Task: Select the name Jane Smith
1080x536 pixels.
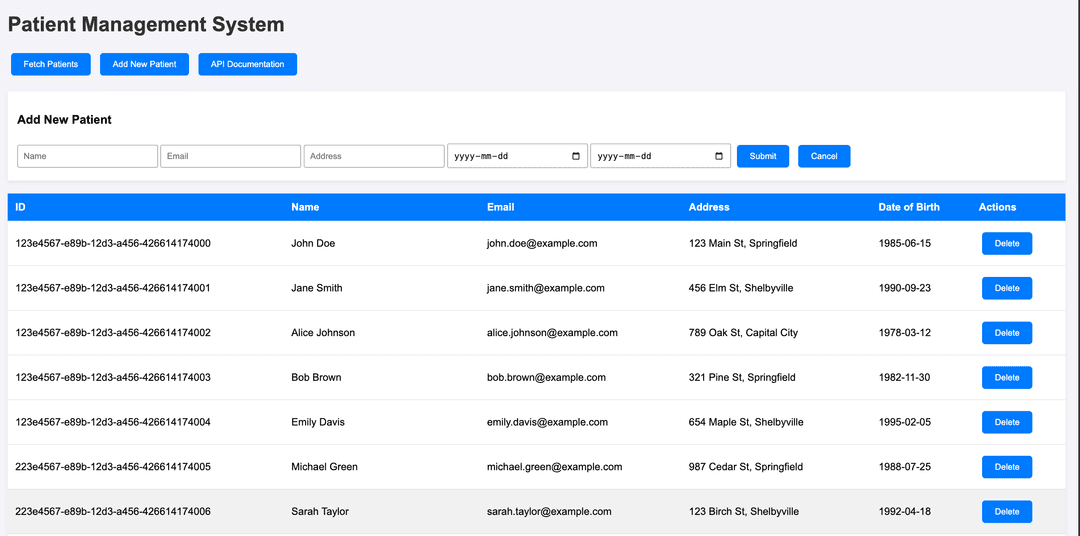Action: tap(317, 288)
